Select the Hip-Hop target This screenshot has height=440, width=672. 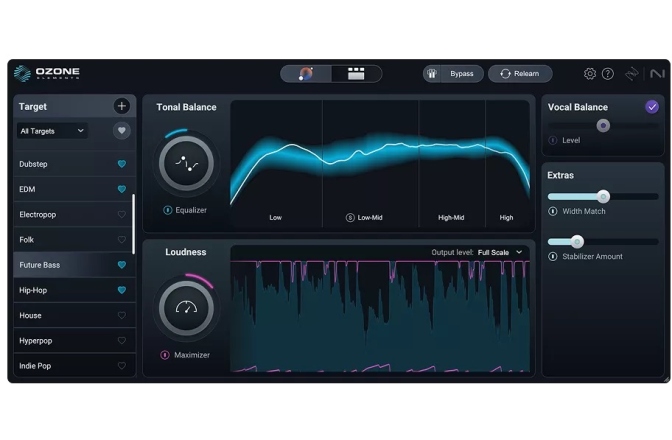[75, 290]
